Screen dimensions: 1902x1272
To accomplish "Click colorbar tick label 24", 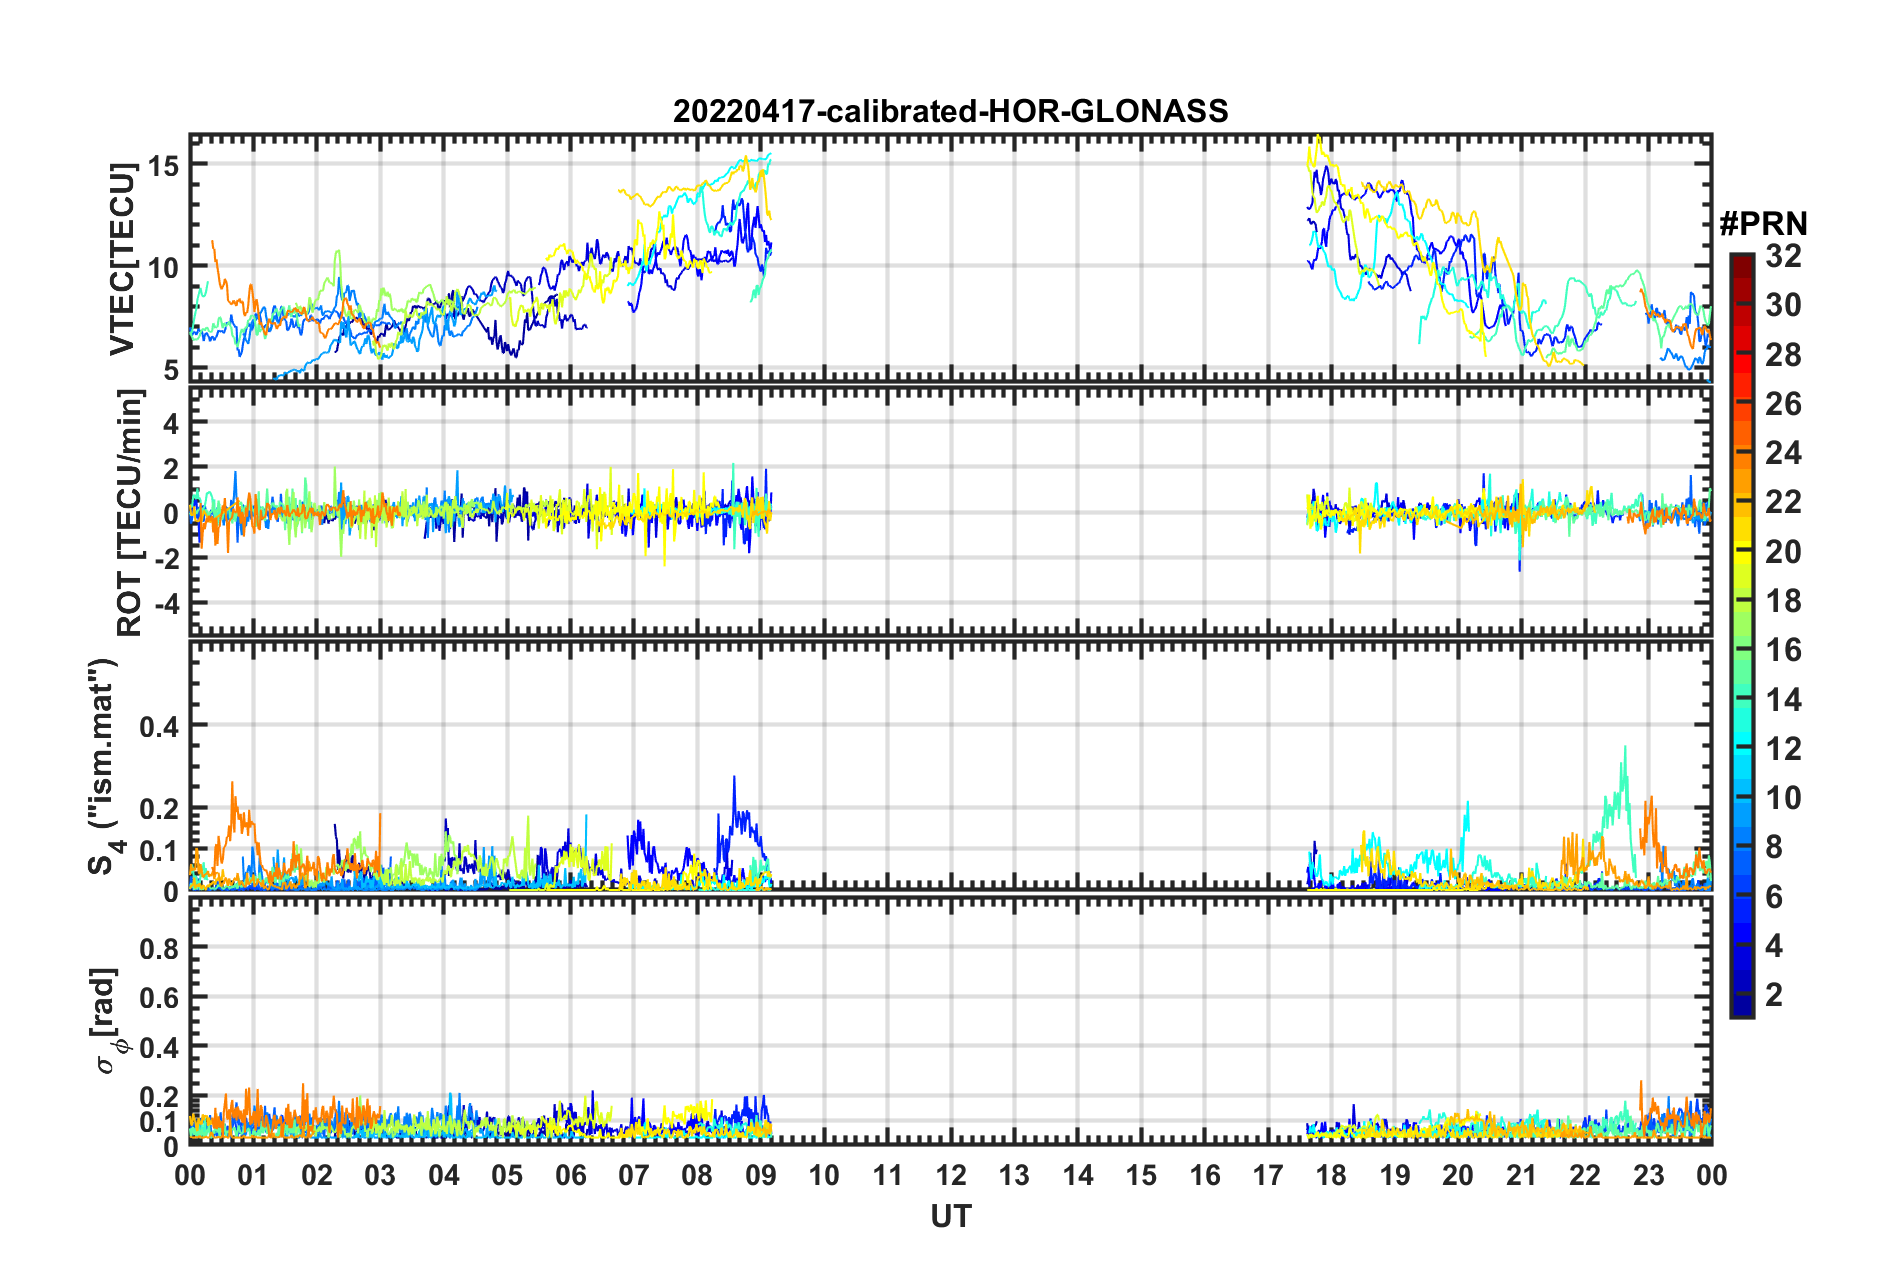I will coord(1783,453).
